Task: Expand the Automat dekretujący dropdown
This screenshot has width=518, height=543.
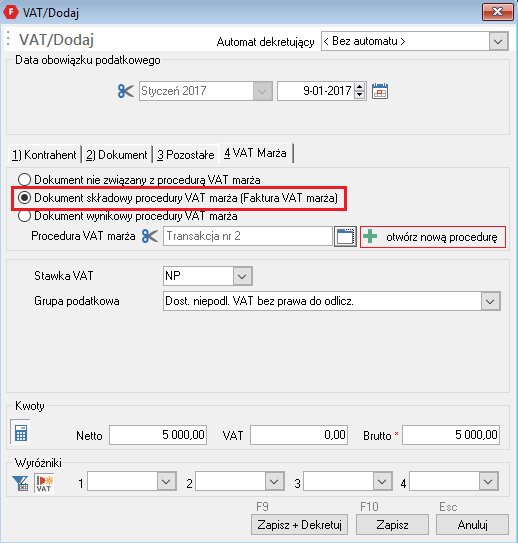Action: tap(498, 42)
